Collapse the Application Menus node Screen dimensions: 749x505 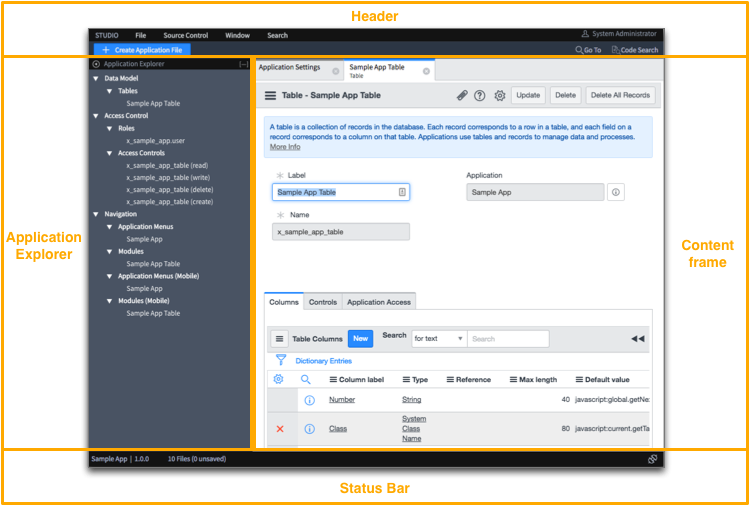109,227
